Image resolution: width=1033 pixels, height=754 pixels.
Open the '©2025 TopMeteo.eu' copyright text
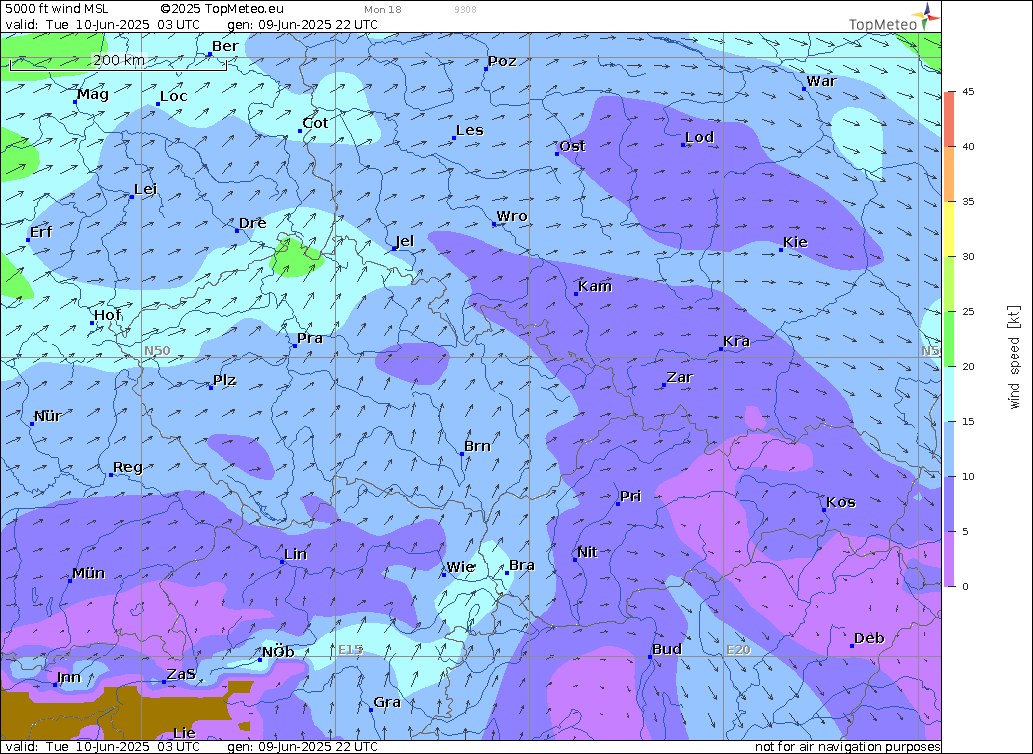click(222, 9)
